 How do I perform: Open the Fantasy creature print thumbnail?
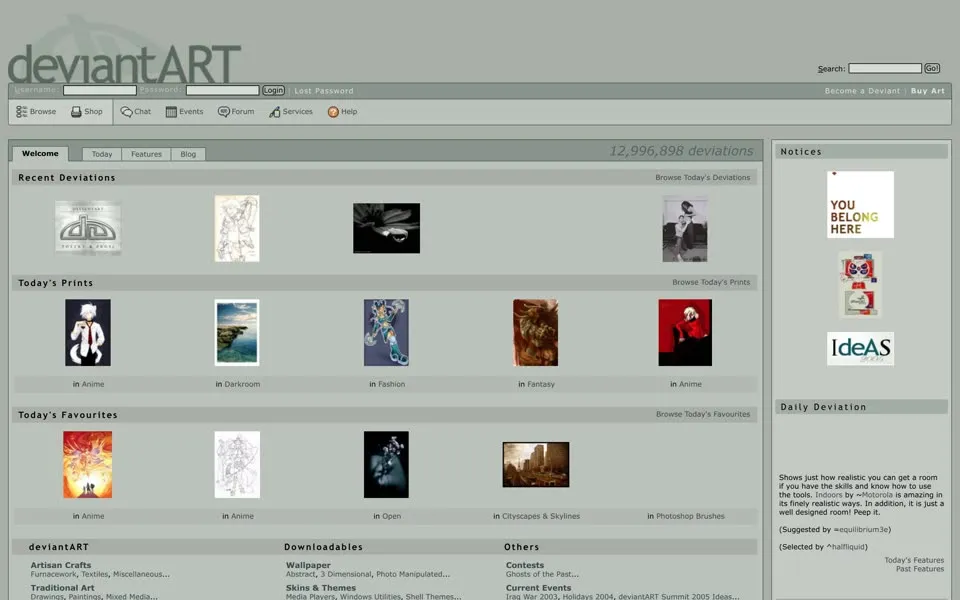pyautogui.click(x=536, y=332)
